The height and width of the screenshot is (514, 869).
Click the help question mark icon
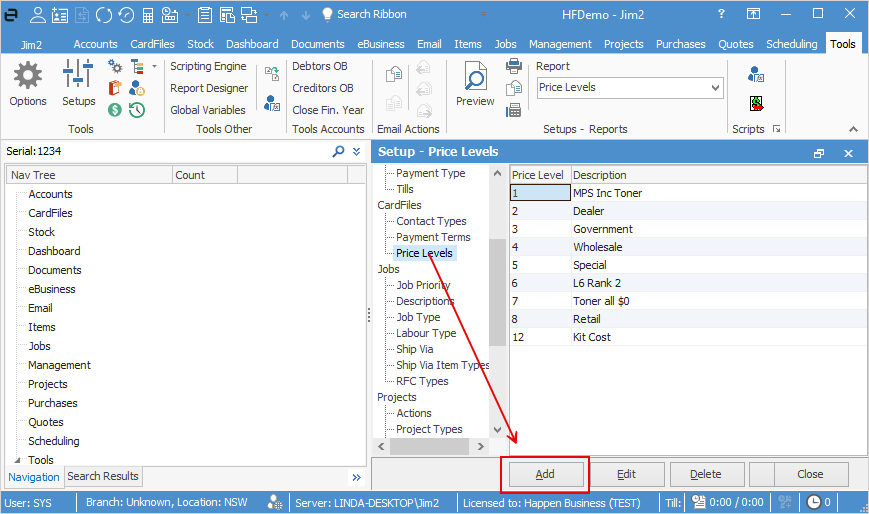721,14
